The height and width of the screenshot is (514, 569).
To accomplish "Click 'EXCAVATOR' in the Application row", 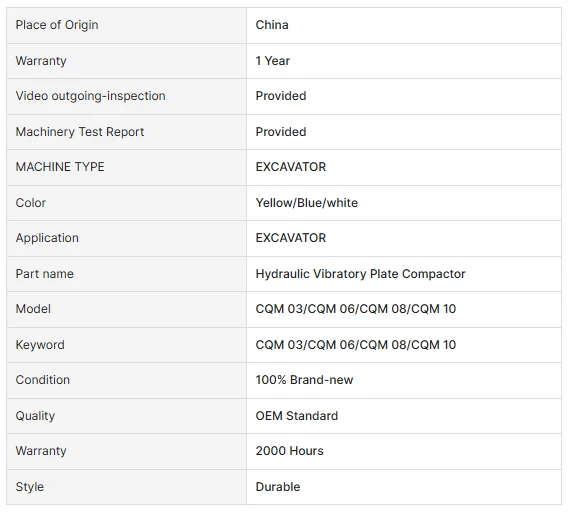I will (x=291, y=238).
